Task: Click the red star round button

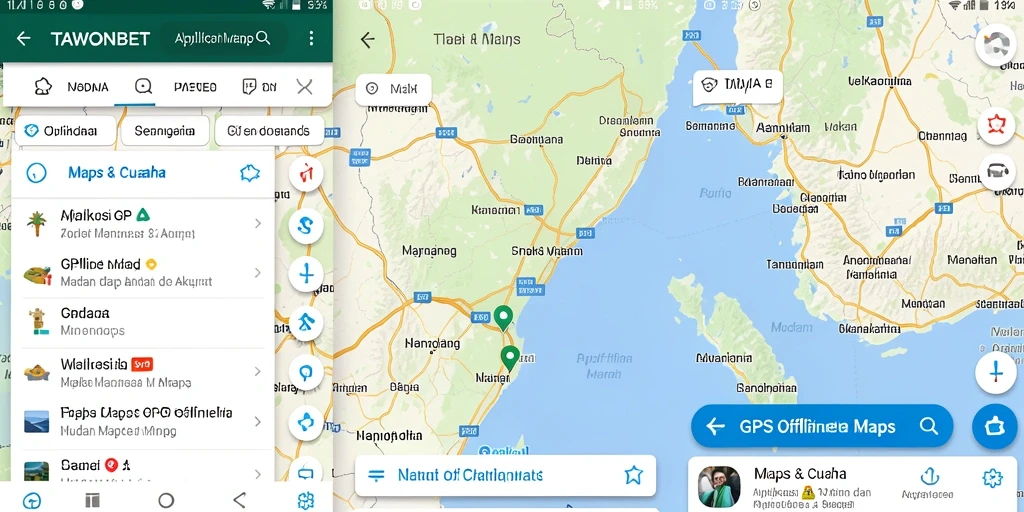Action: tap(997, 125)
